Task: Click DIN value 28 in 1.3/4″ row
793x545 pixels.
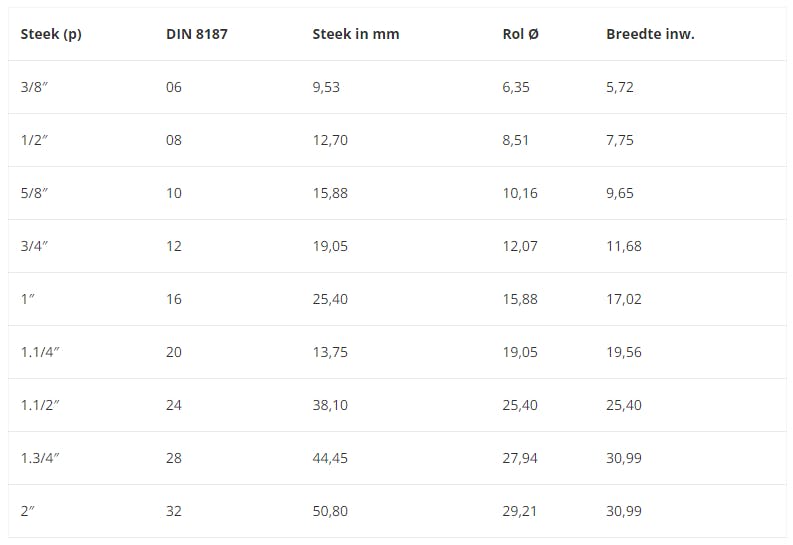Action: point(174,458)
